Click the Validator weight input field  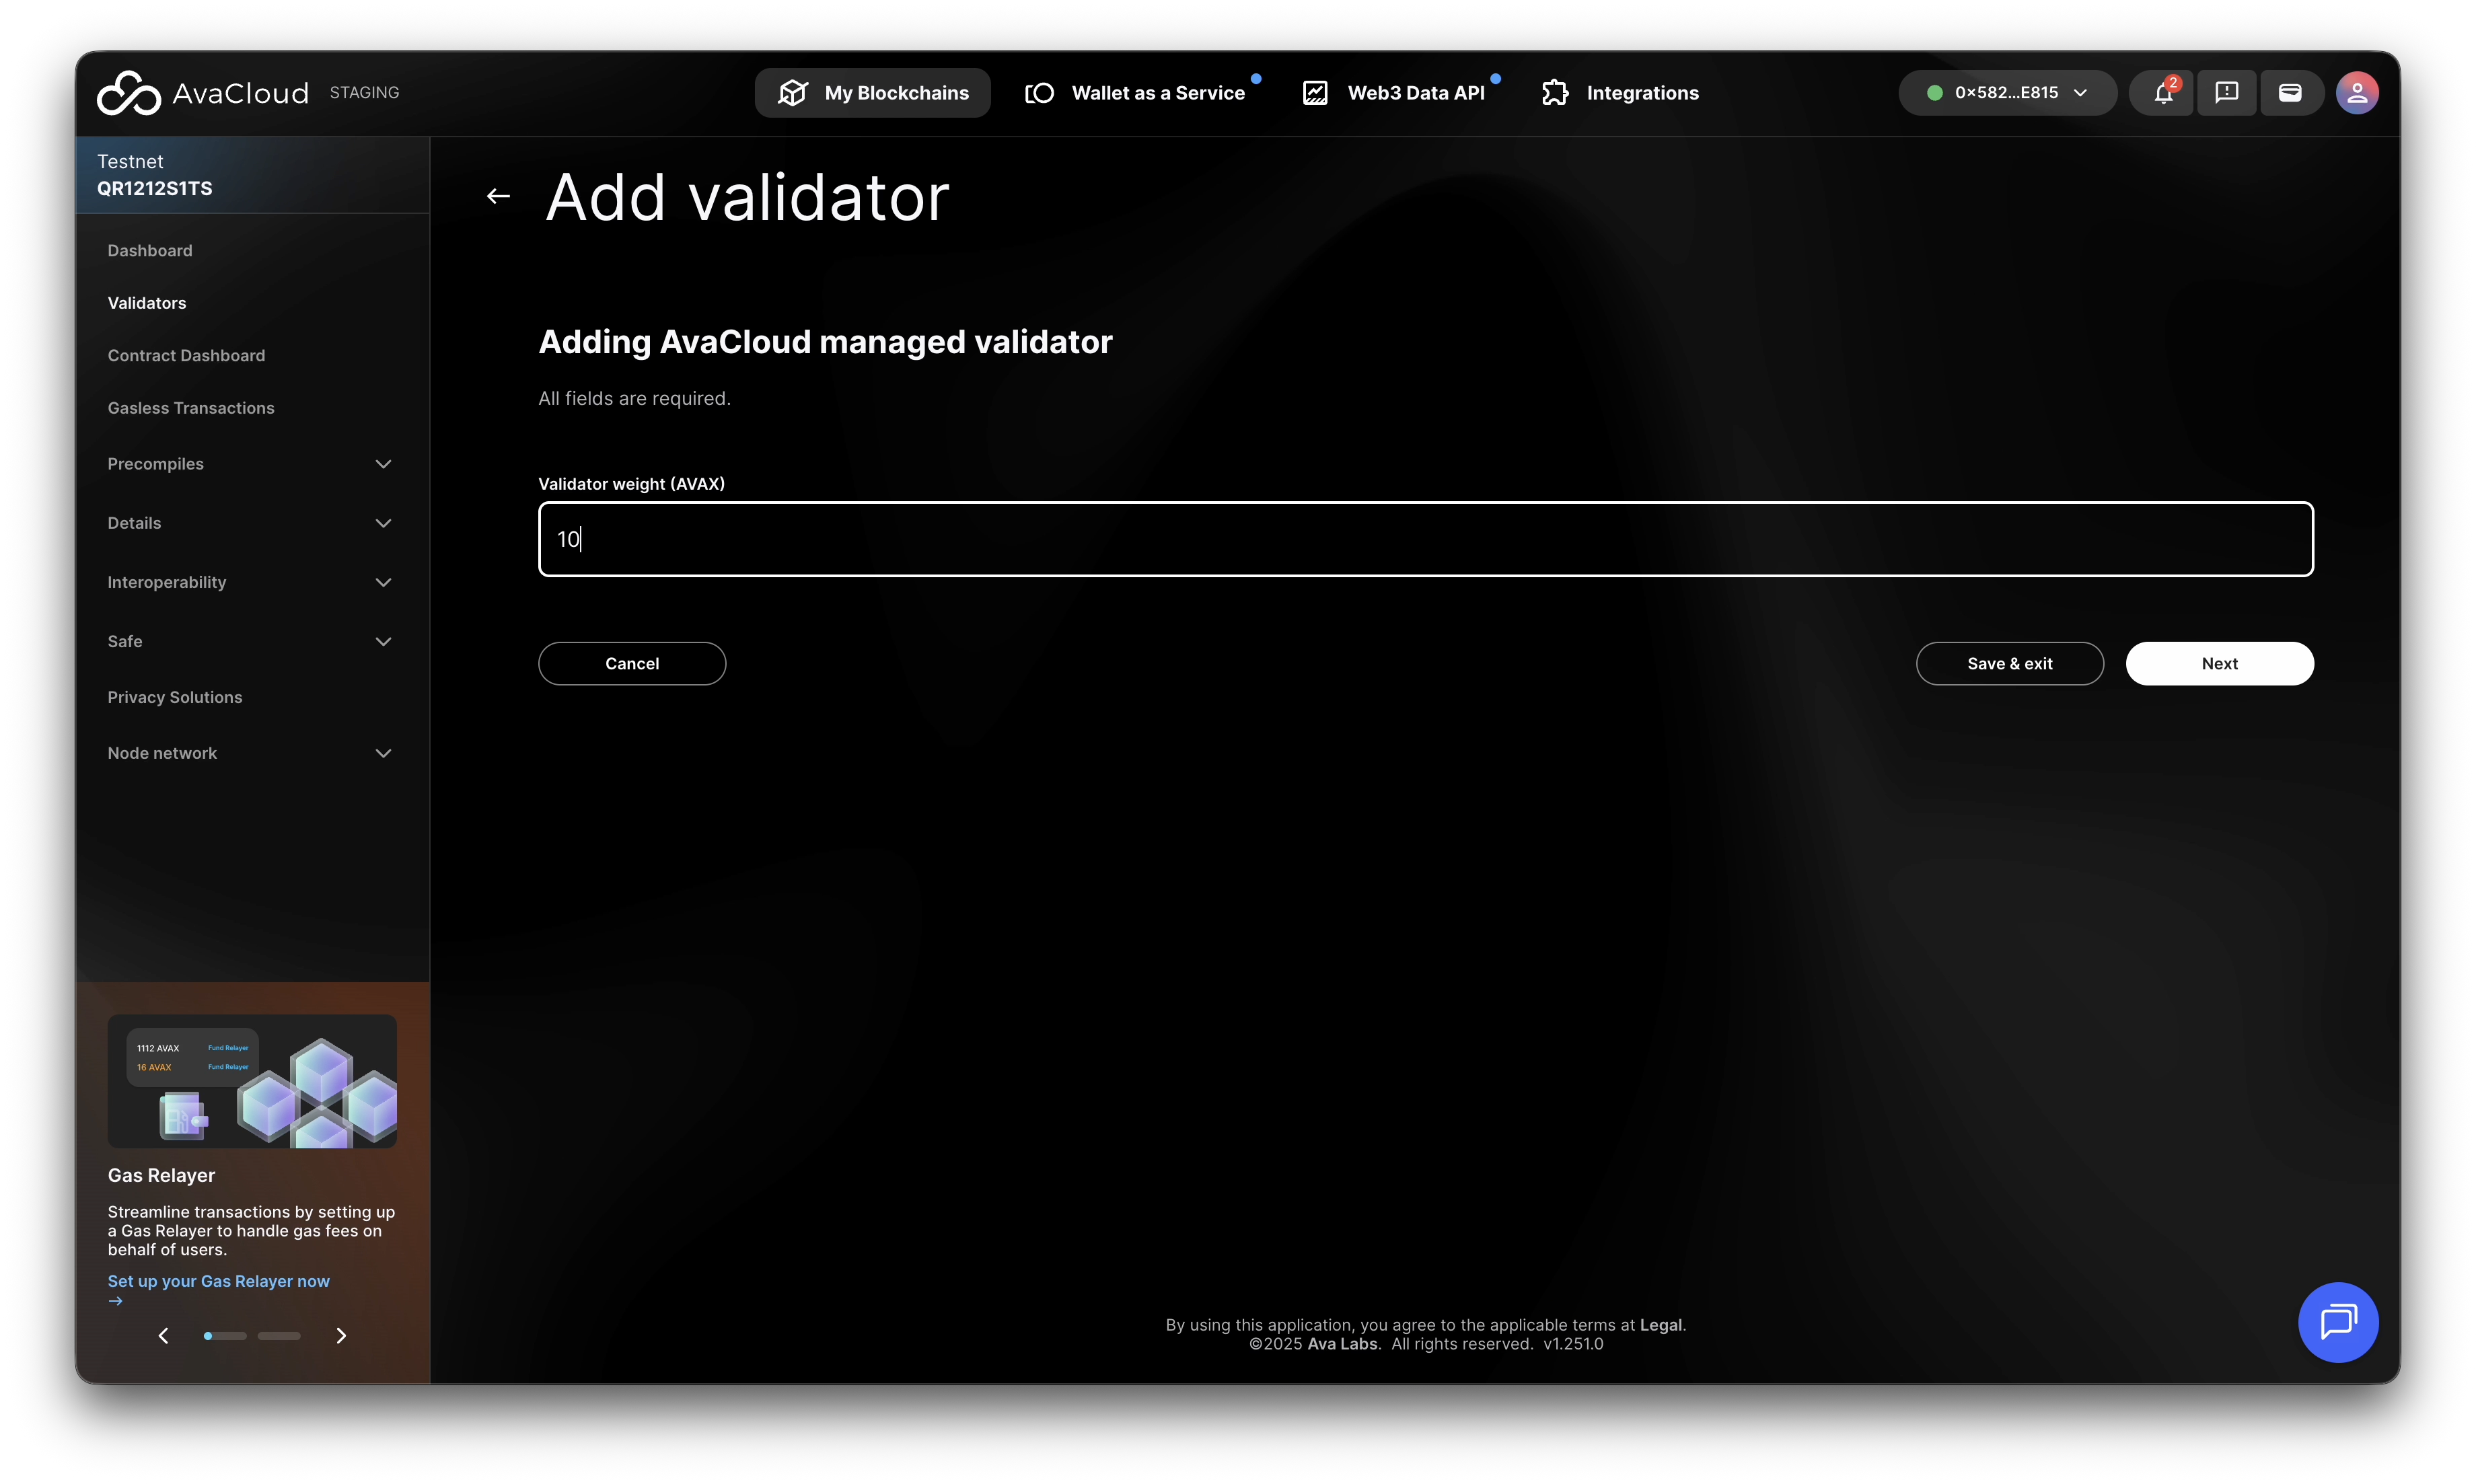click(1425, 539)
